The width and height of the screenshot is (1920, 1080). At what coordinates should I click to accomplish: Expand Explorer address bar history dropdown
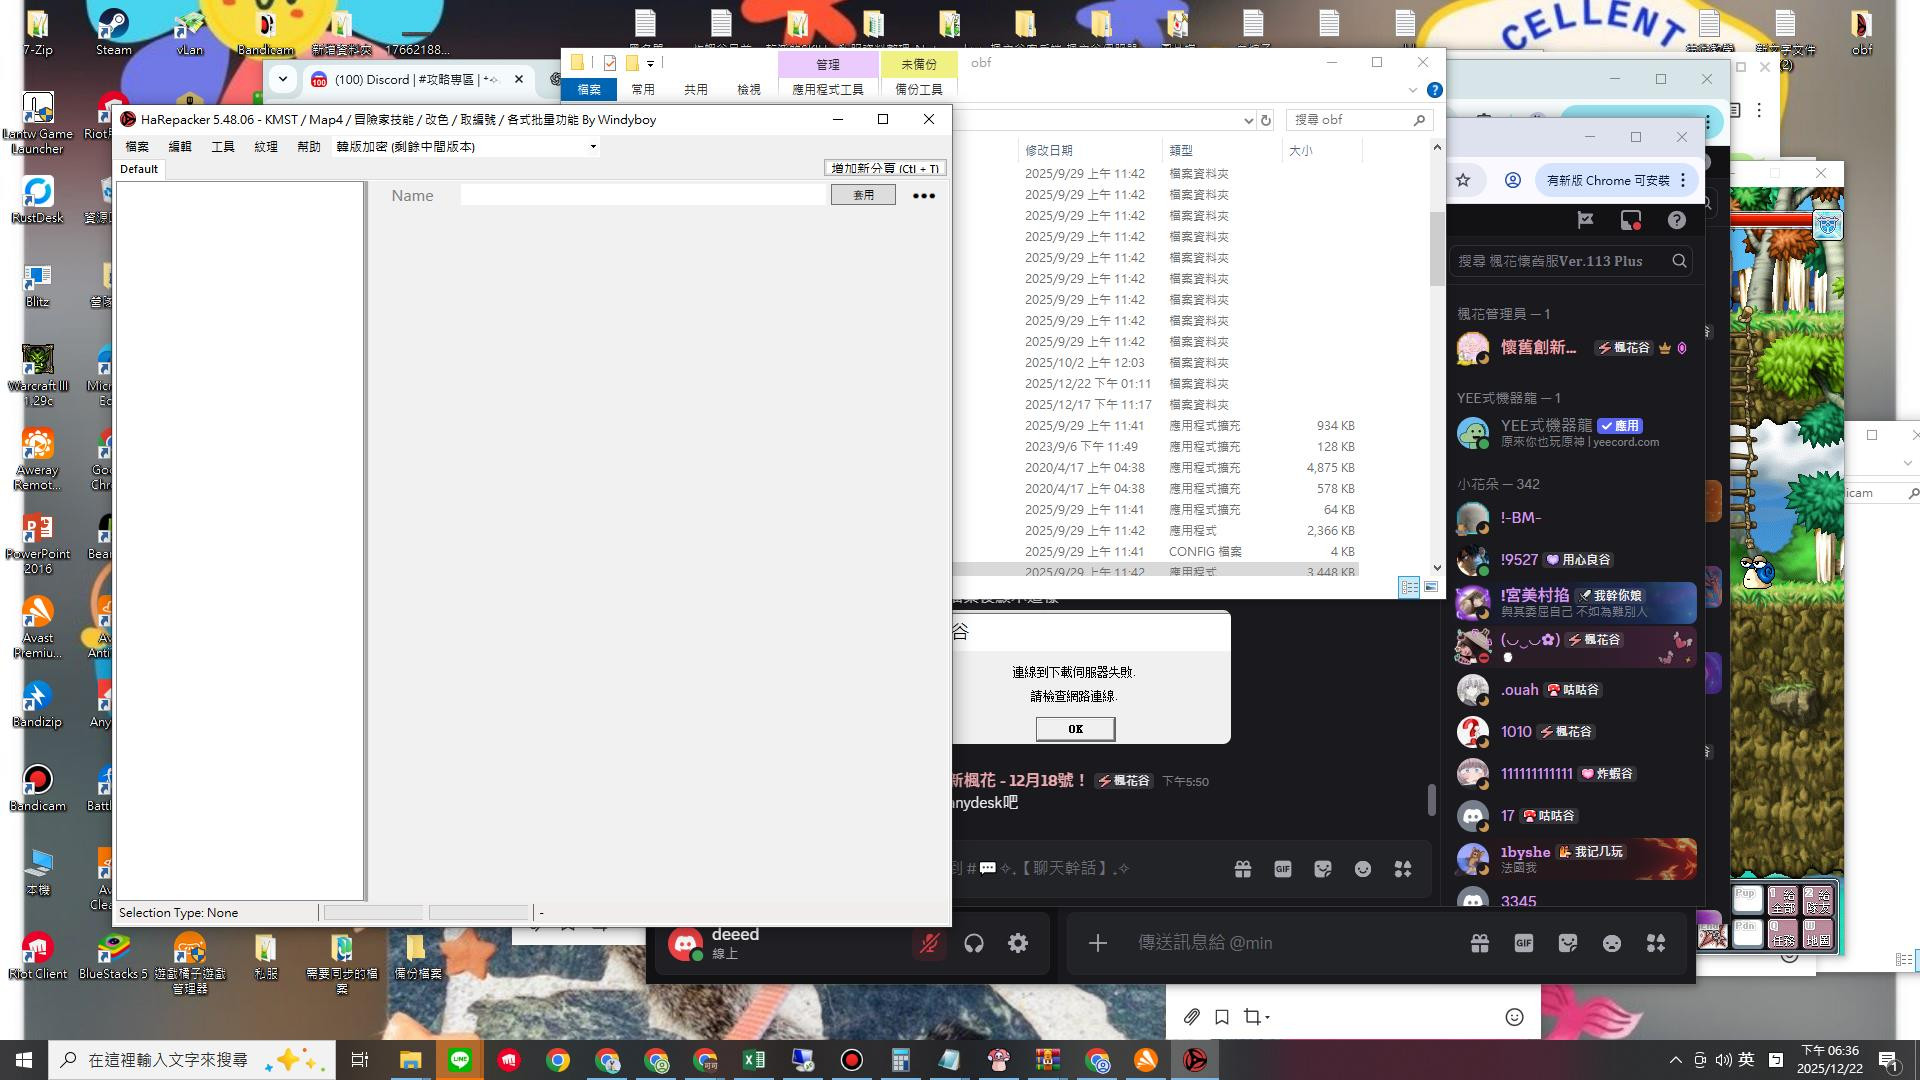pos(1248,120)
